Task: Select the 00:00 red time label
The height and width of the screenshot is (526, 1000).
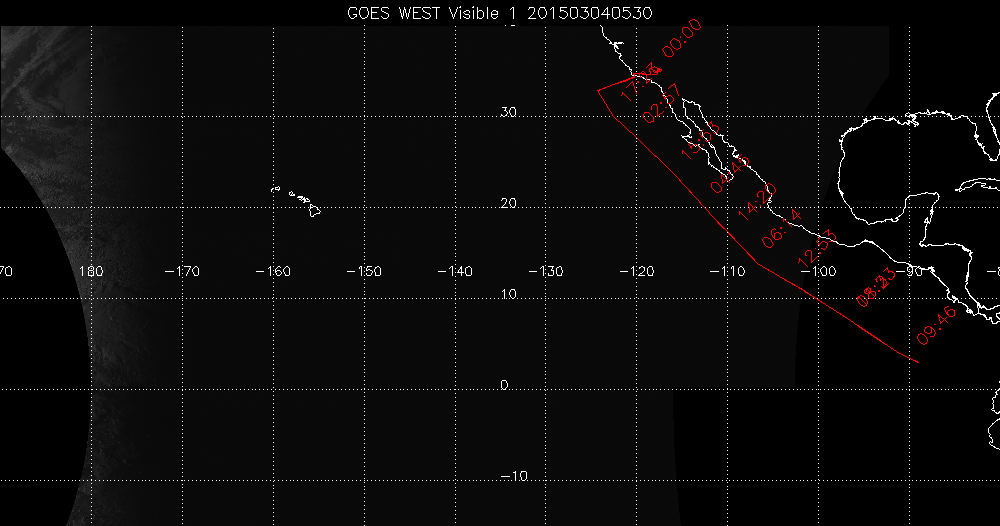Action: pyautogui.click(x=679, y=40)
